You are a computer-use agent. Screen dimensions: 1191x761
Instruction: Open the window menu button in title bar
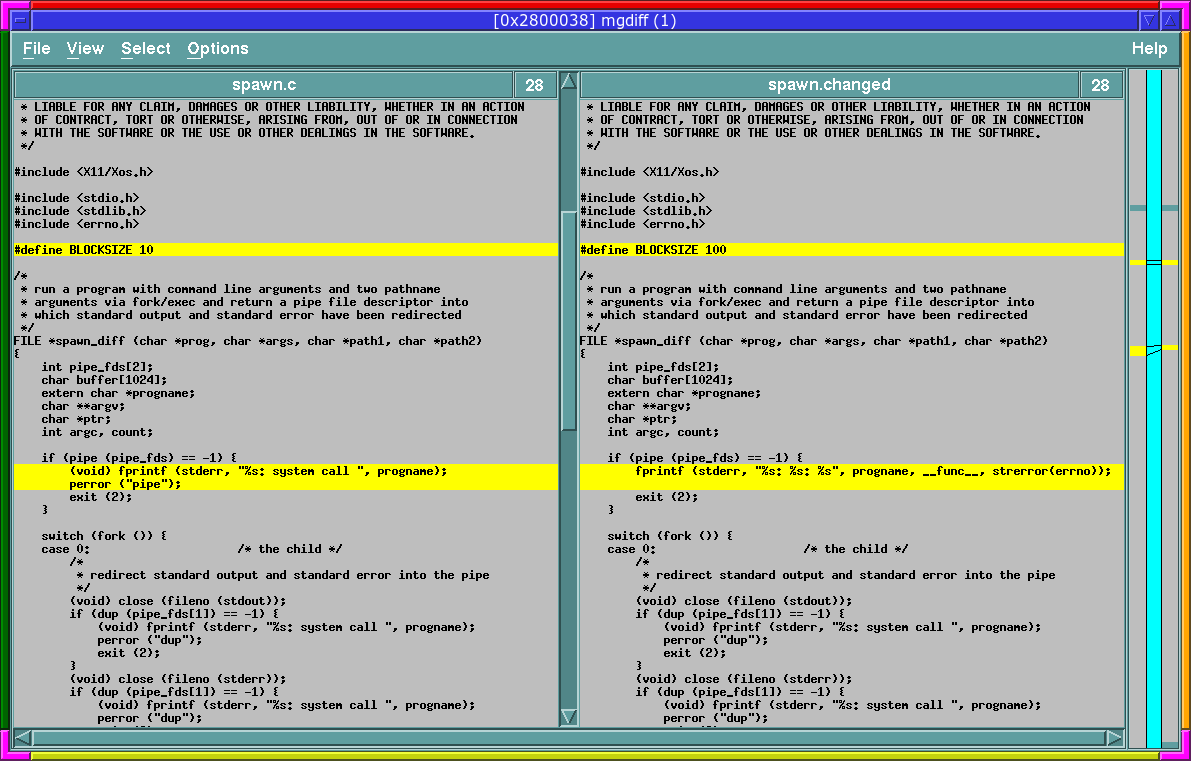(22, 21)
